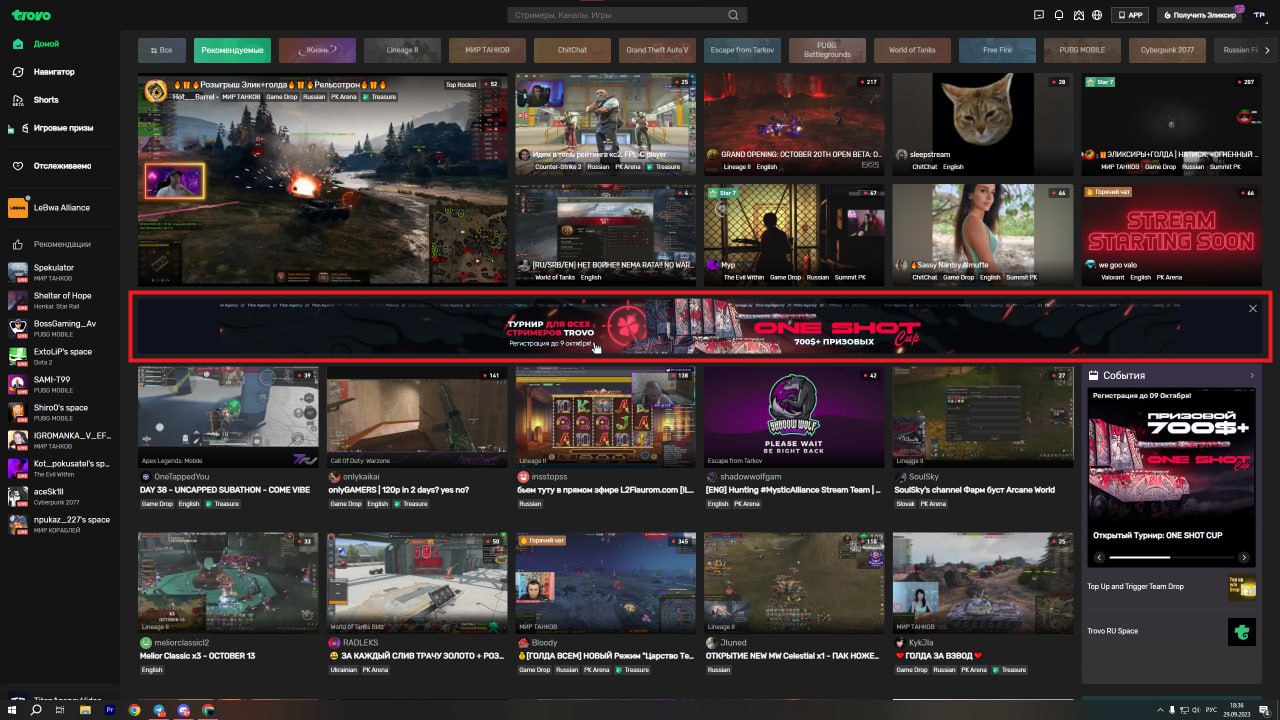Click the Trovo logo
Screen dimensions: 1280x720
tap(31, 15)
